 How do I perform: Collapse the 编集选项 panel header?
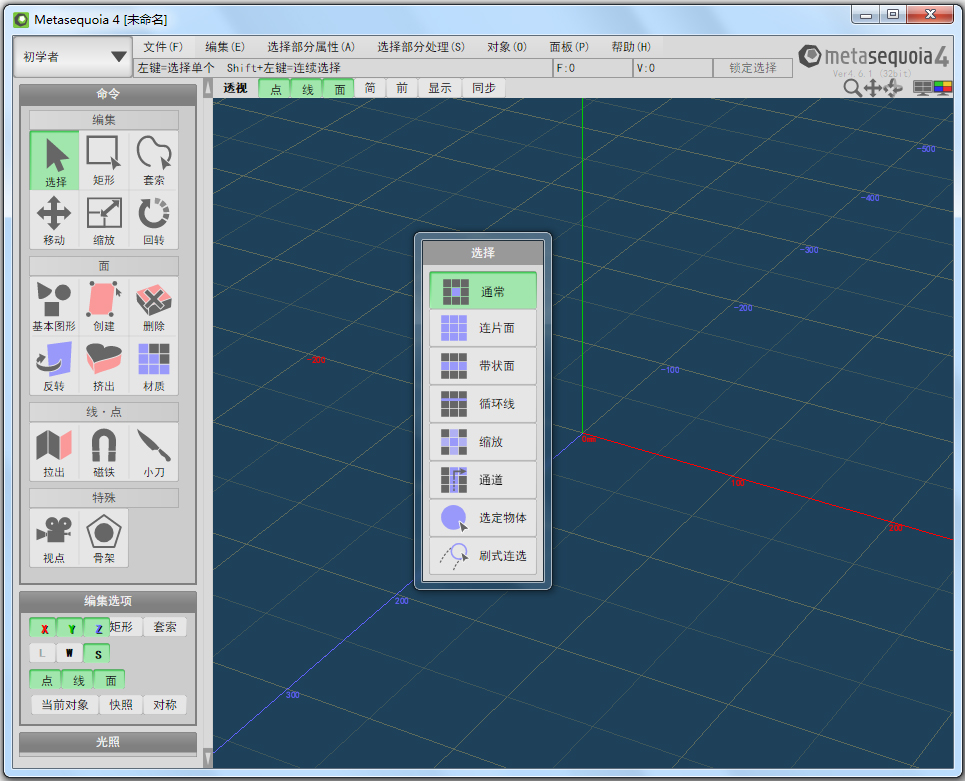point(108,601)
